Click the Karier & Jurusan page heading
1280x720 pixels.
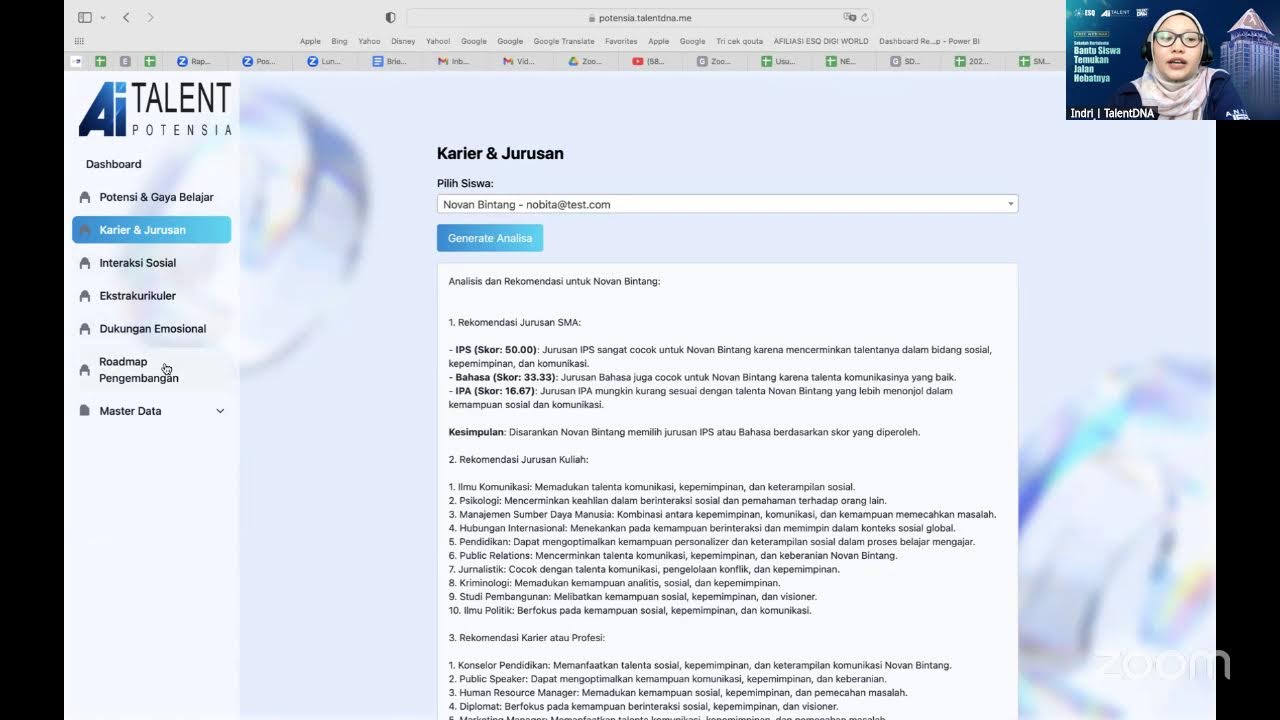[500, 153]
